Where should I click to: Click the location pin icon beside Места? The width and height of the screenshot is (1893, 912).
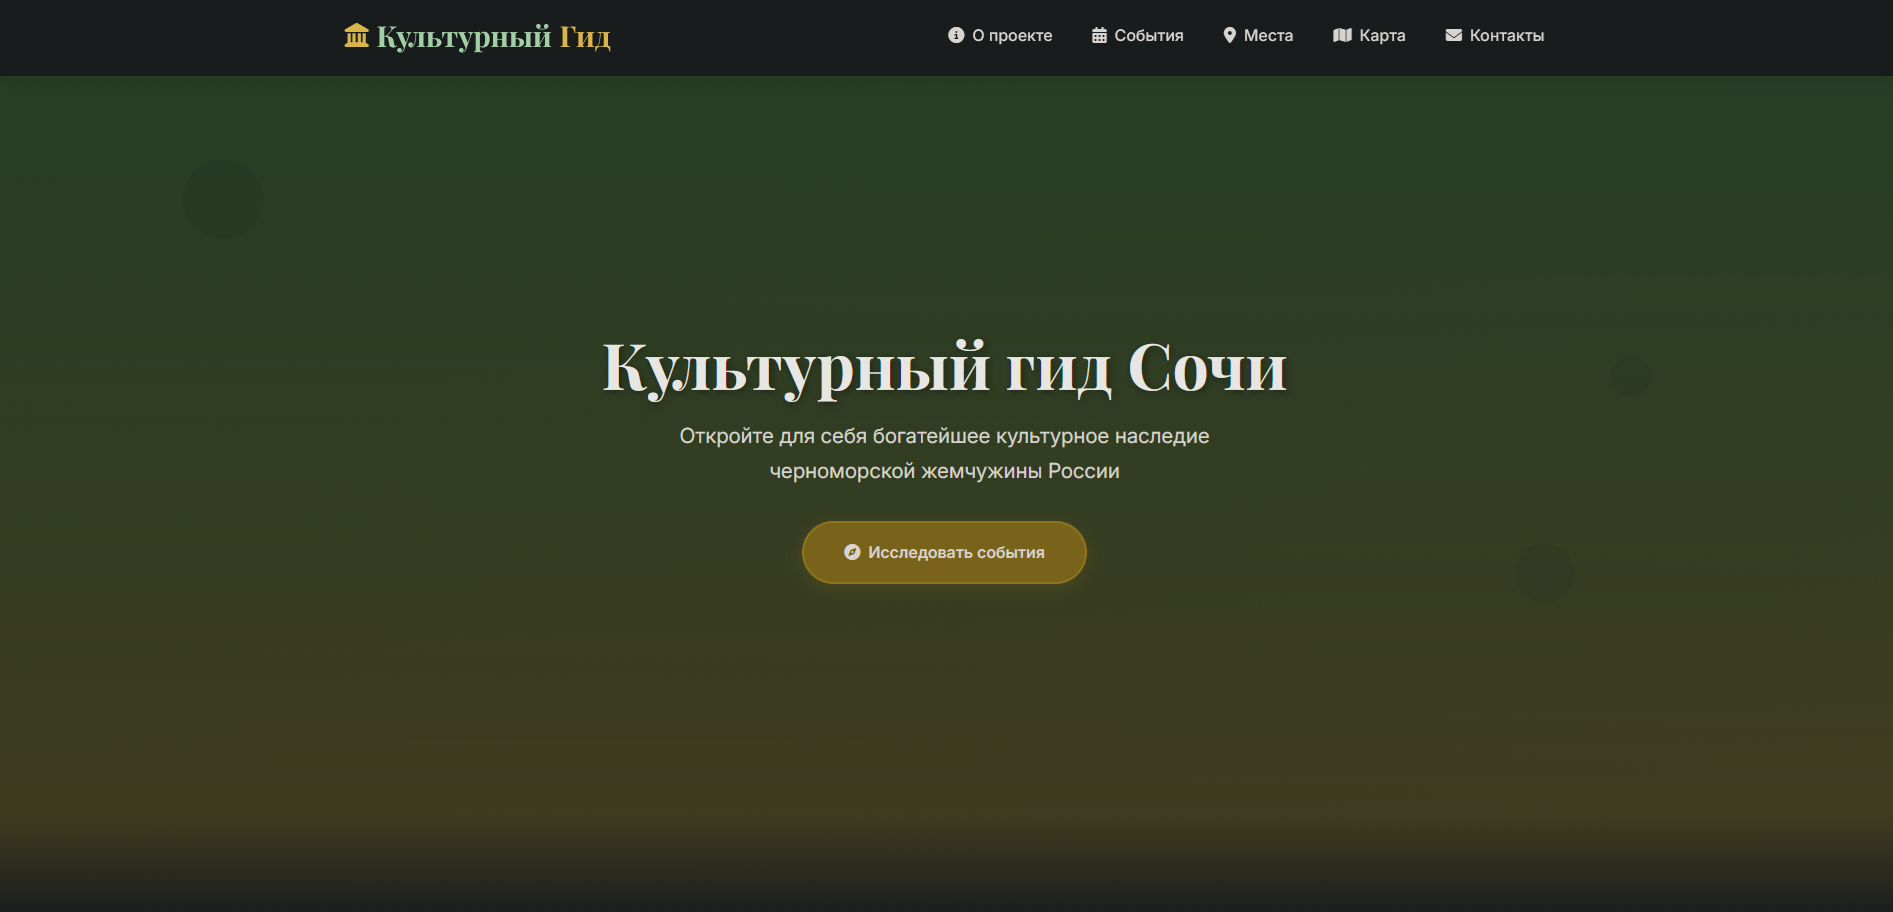1229,35
